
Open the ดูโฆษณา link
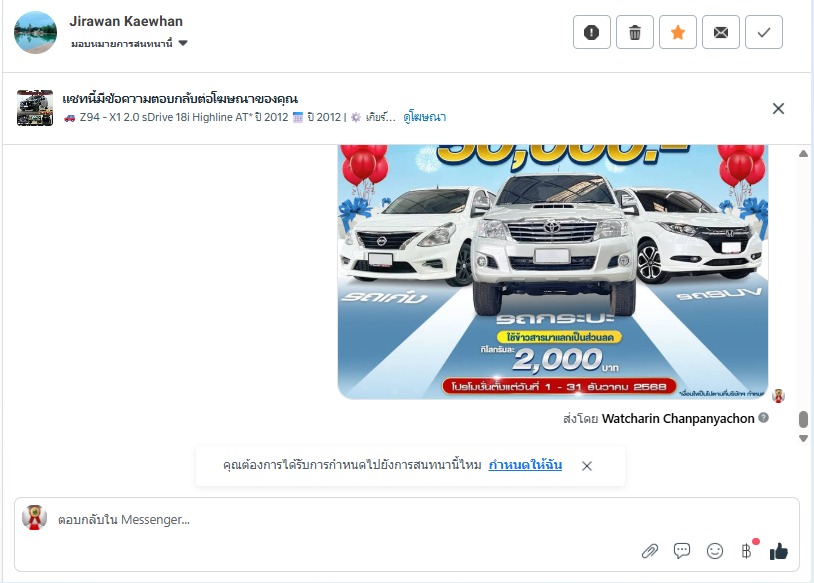(x=425, y=117)
